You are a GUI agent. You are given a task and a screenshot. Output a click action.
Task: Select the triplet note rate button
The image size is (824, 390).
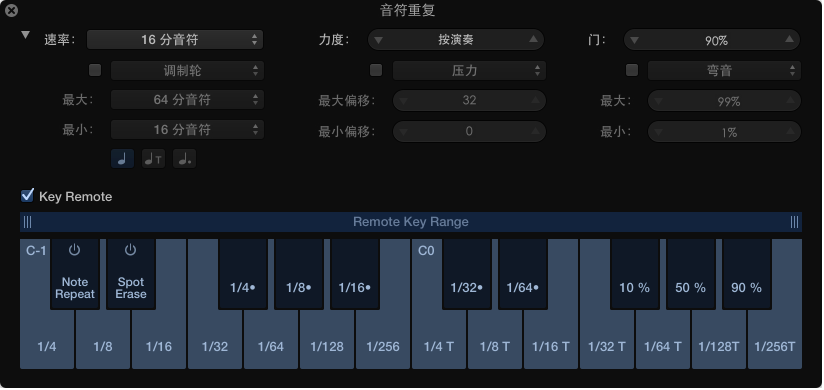[153, 159]
